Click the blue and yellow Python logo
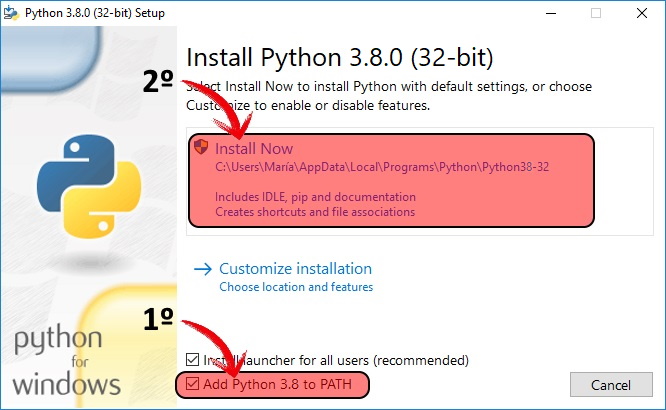666x410 pixels. (89, 186)
